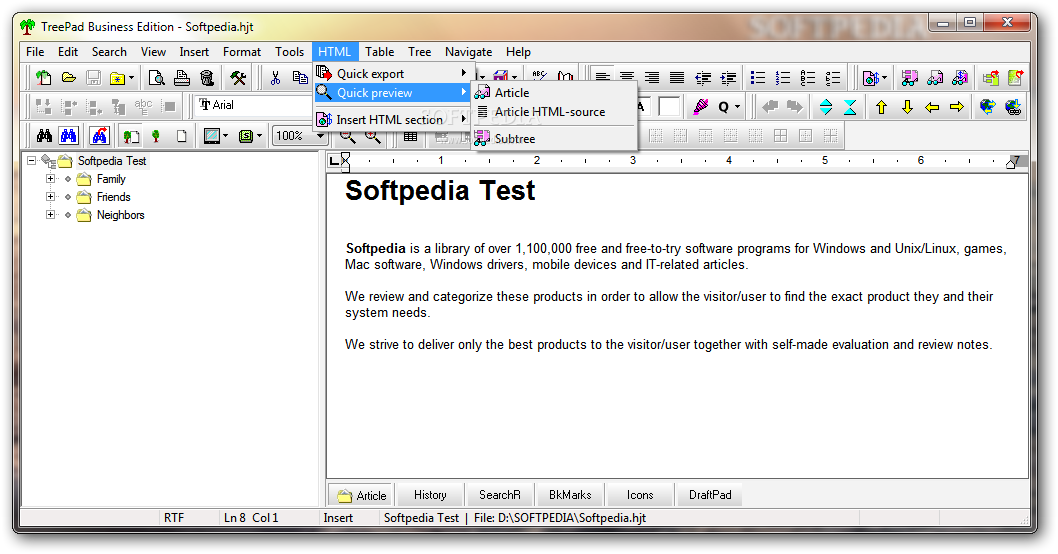Viewport: 1058px width, 554px height.
Task: Open the monitor icon dropdown arrow
Action: (225, 136)
